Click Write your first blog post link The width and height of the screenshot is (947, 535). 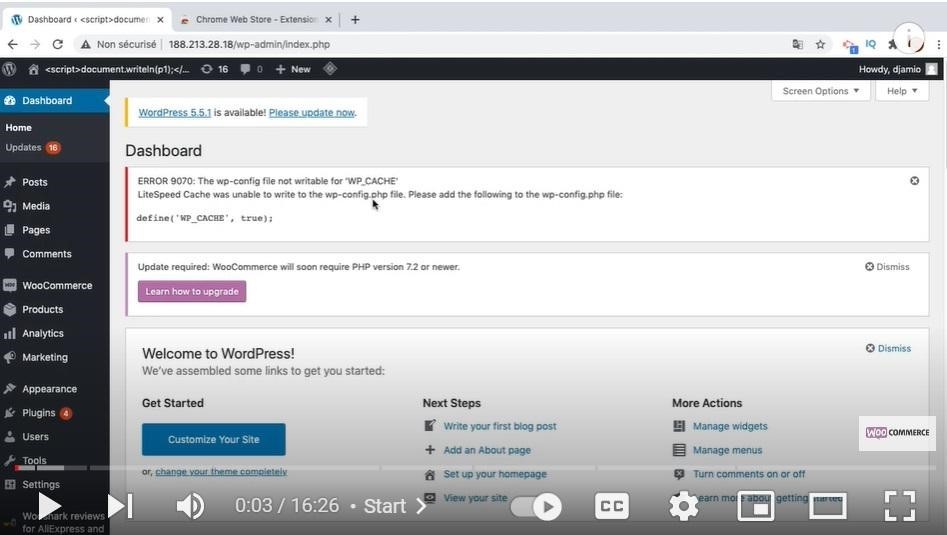[x=499, y=426]
